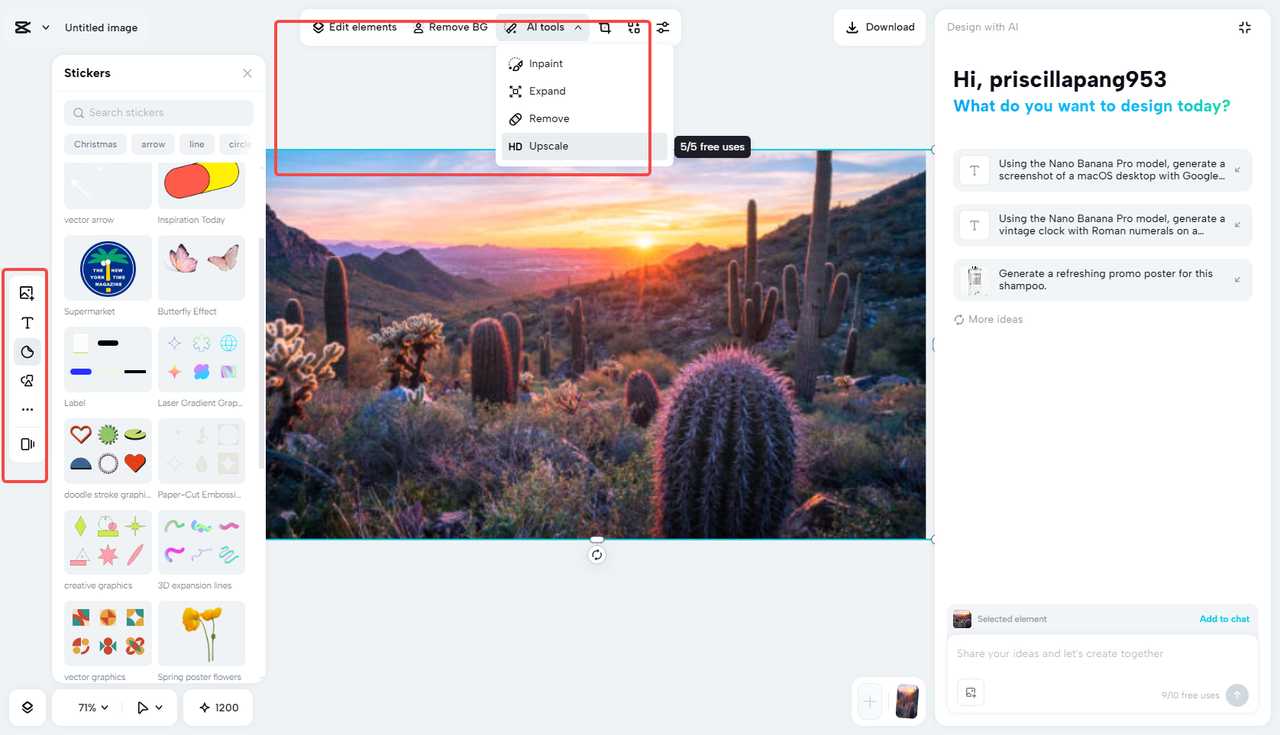Open the Layers panel at bottom left
The height and width of the screenshot is (735, 1280).
[26, 707]
